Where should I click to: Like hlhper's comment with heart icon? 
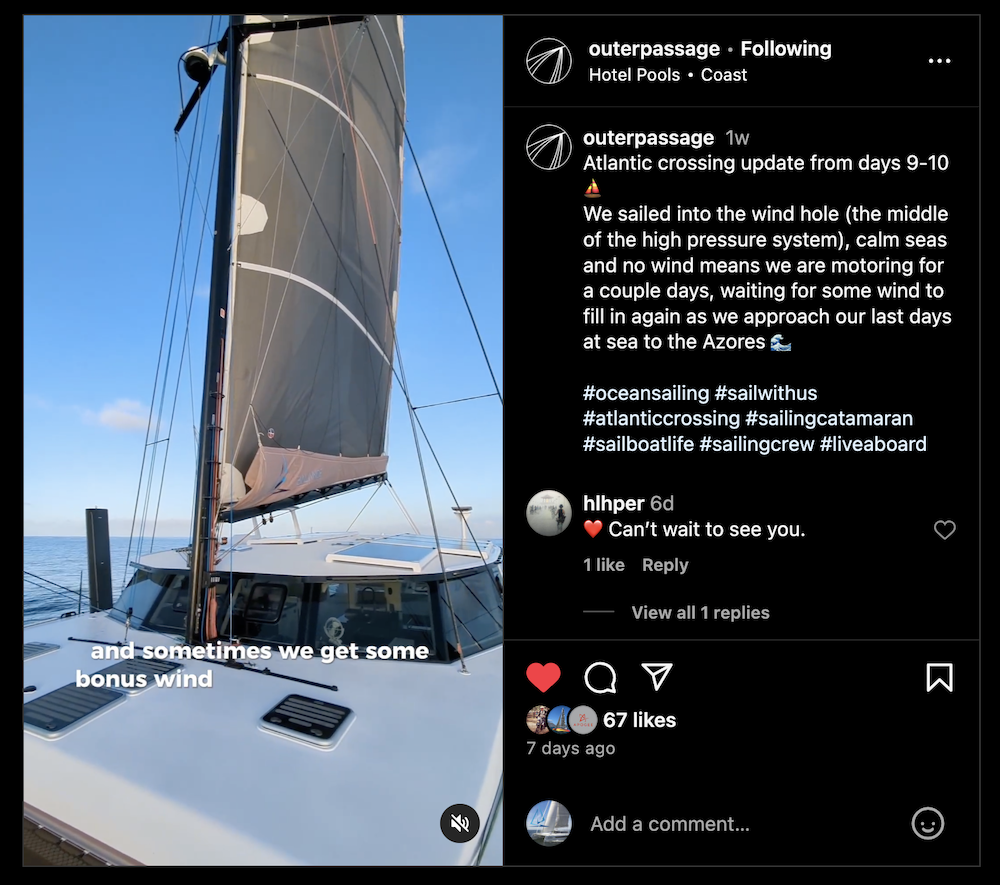coord(945,530)
